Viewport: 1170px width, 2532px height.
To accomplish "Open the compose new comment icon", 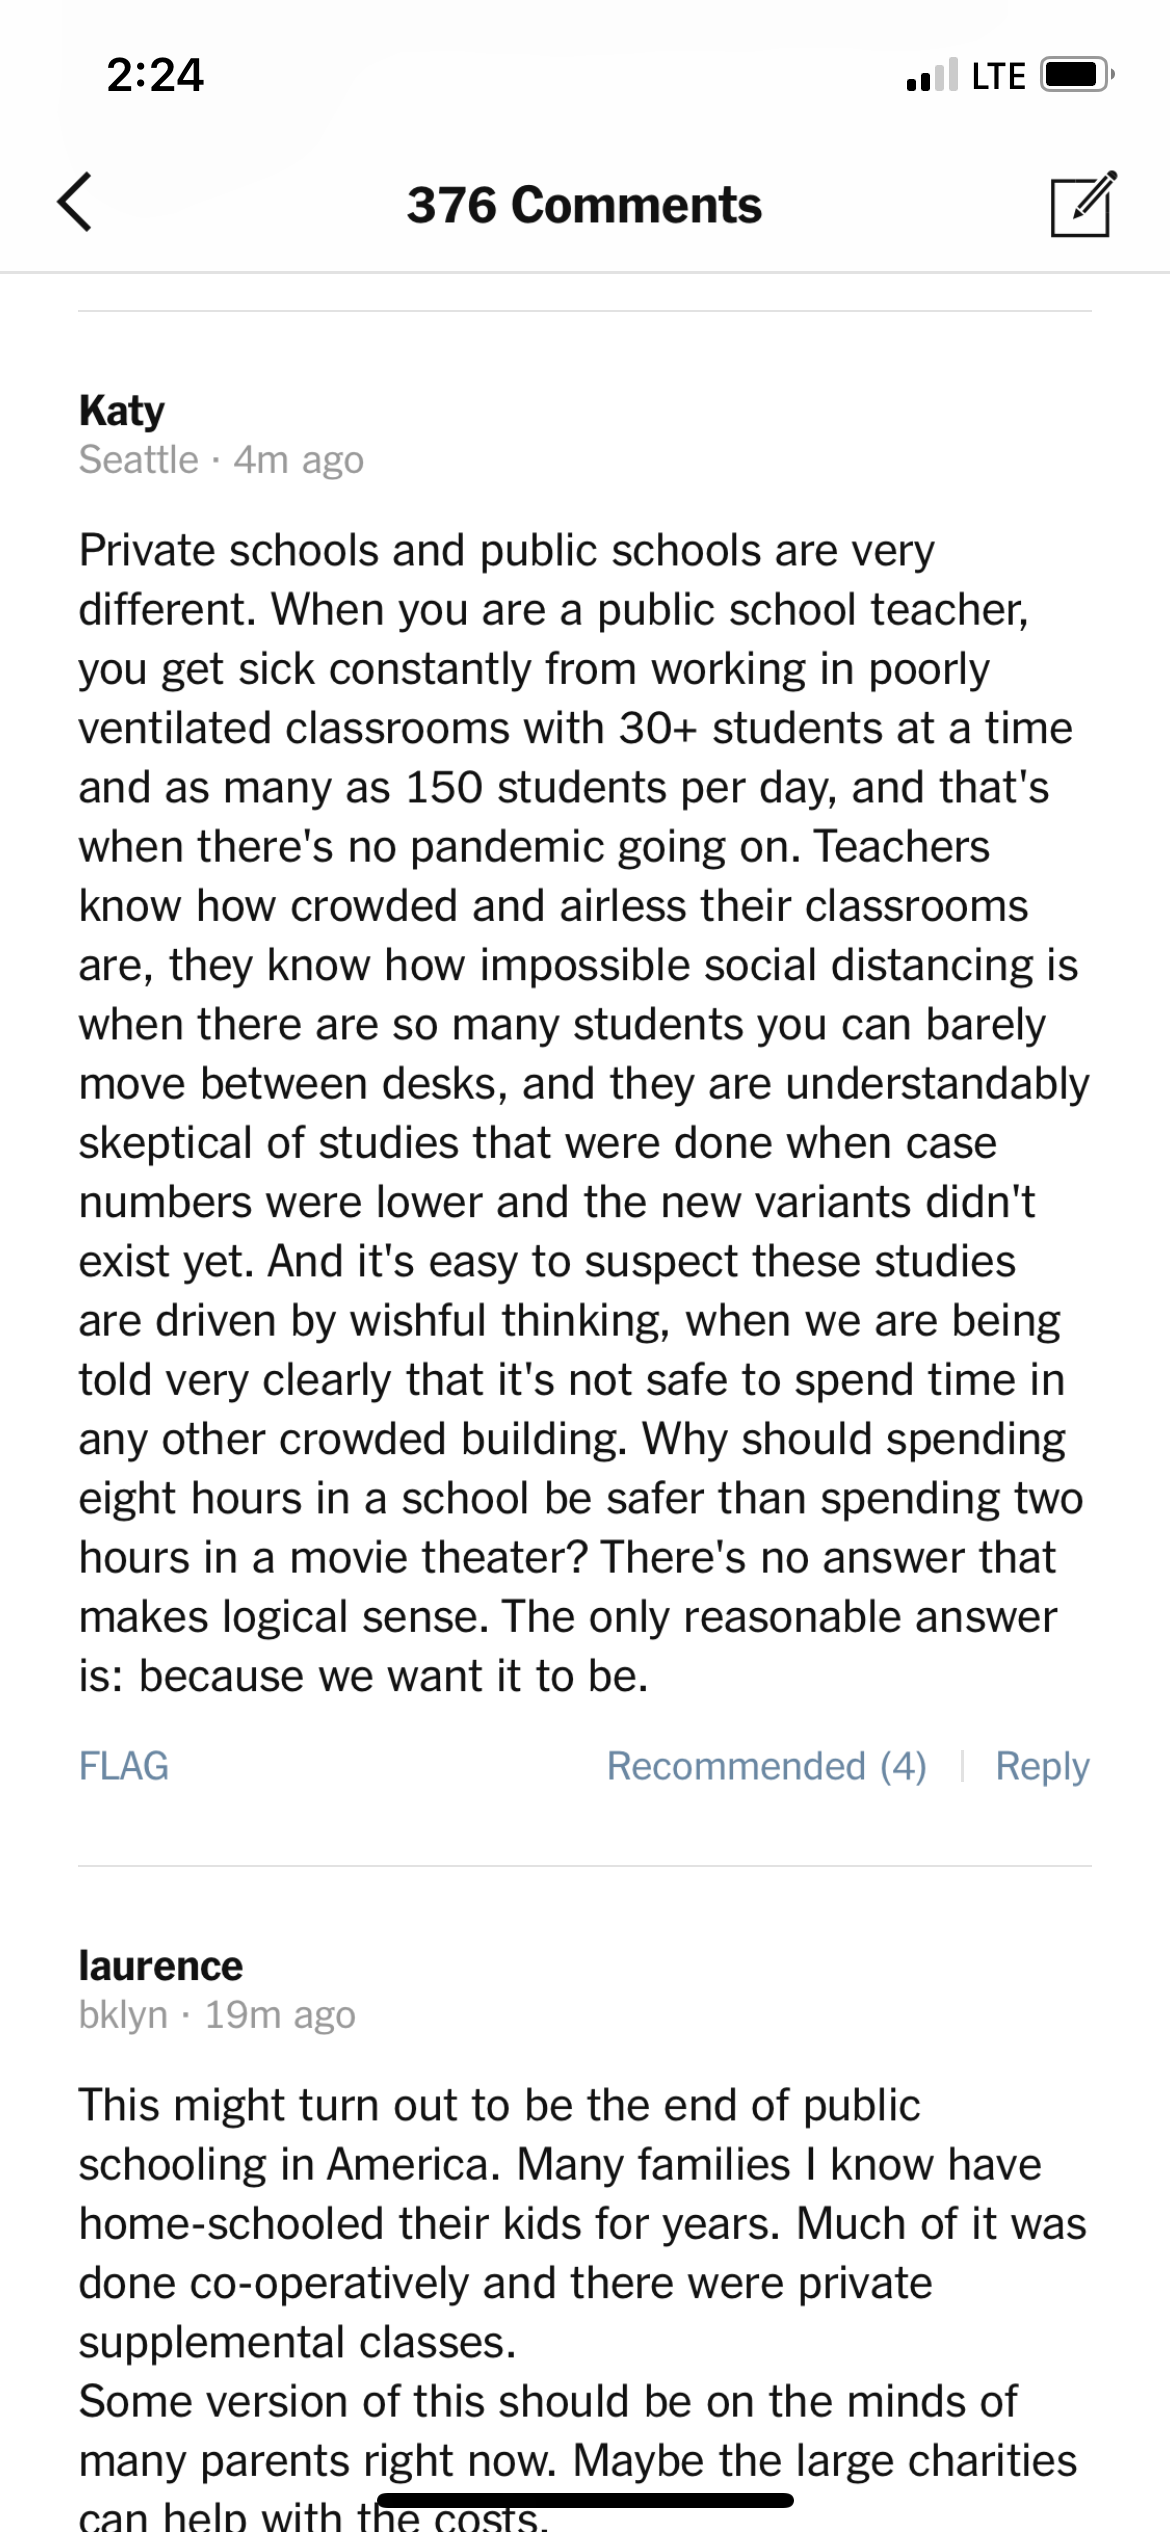I will (x=1082, y=205).
